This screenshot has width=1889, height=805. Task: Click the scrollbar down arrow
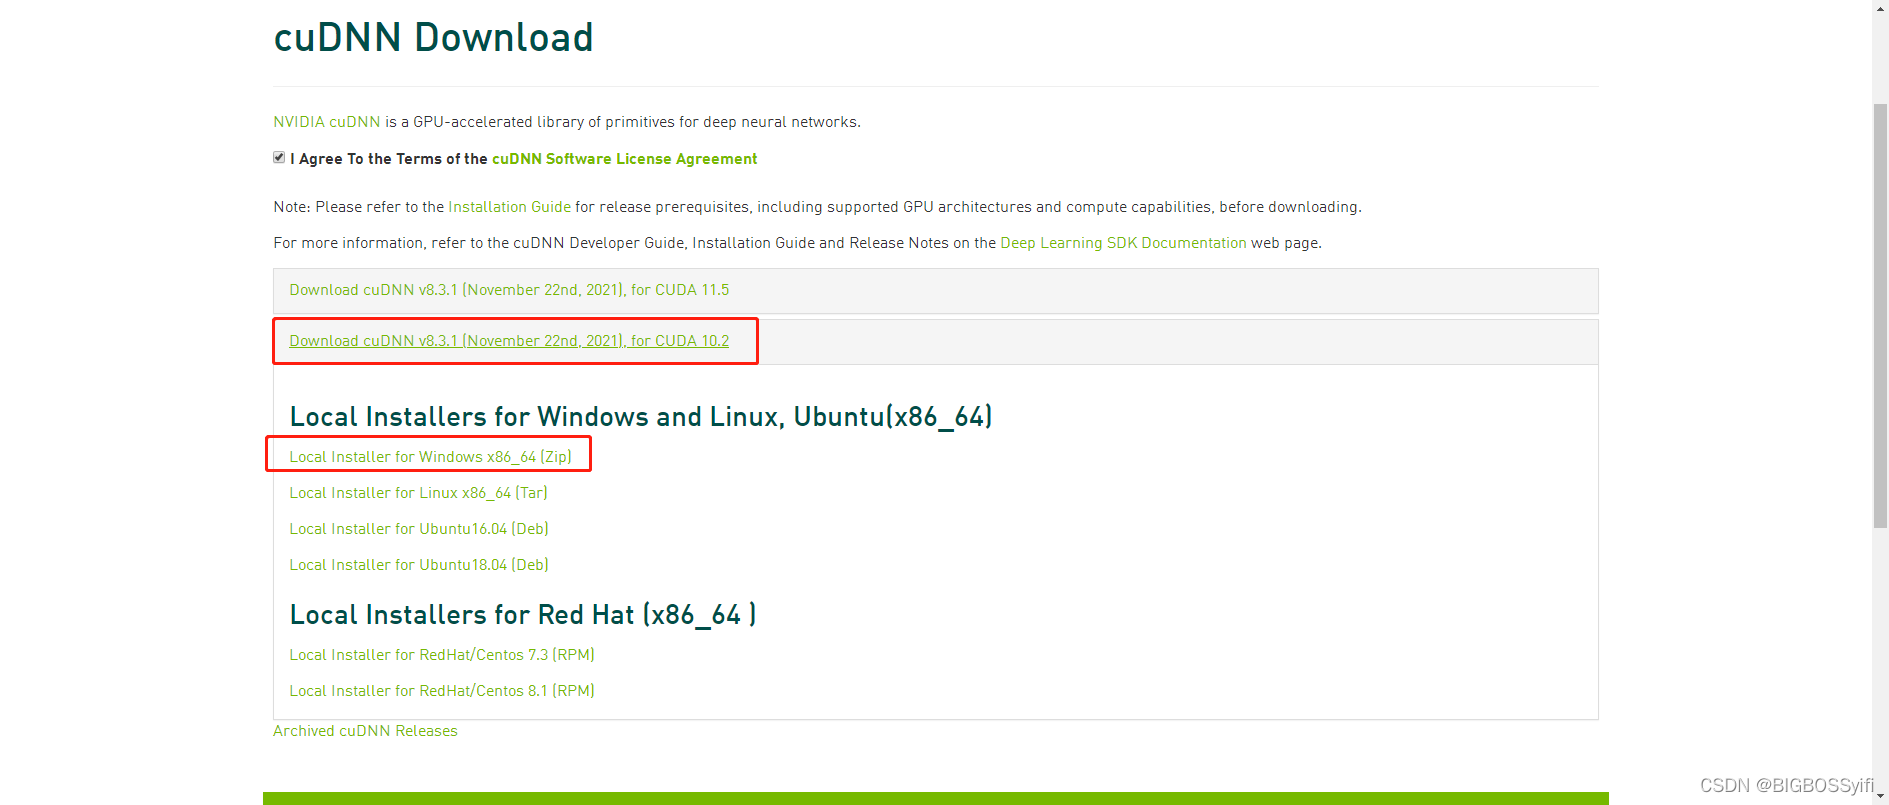click(1880, 797)
